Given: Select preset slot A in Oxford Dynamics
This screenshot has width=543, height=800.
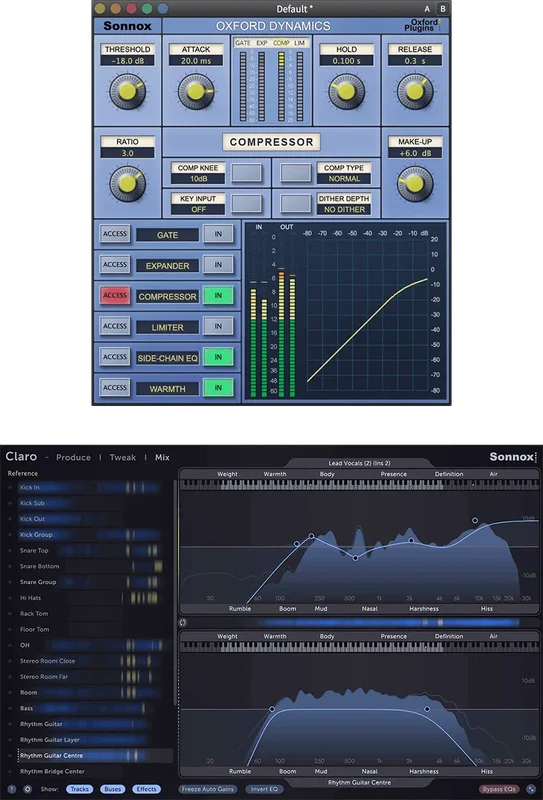Looking at the screenshot, I should [428, 9].
